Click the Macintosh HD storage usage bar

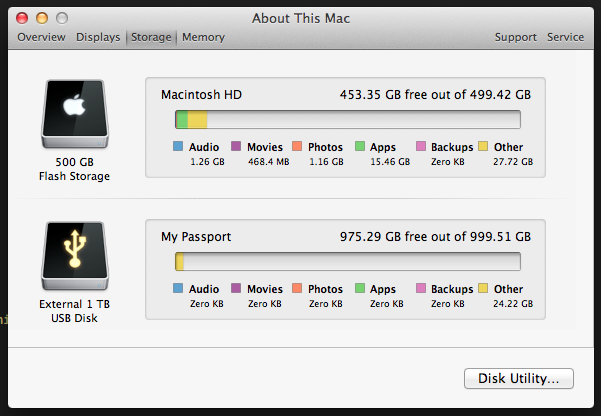[348, 119]
